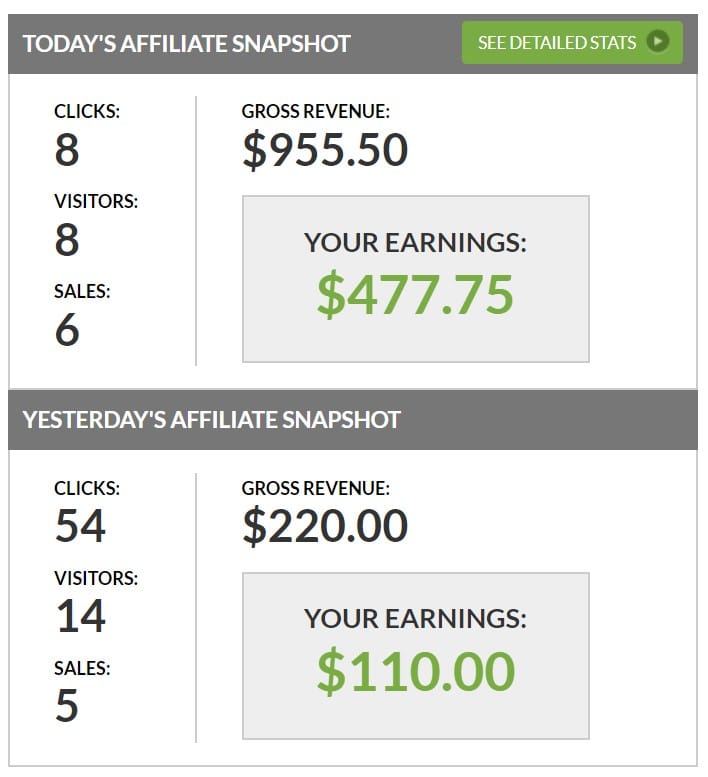708x777 pixels.
Task: Click yesterday's visitors count 14
Action: (81, 616)
